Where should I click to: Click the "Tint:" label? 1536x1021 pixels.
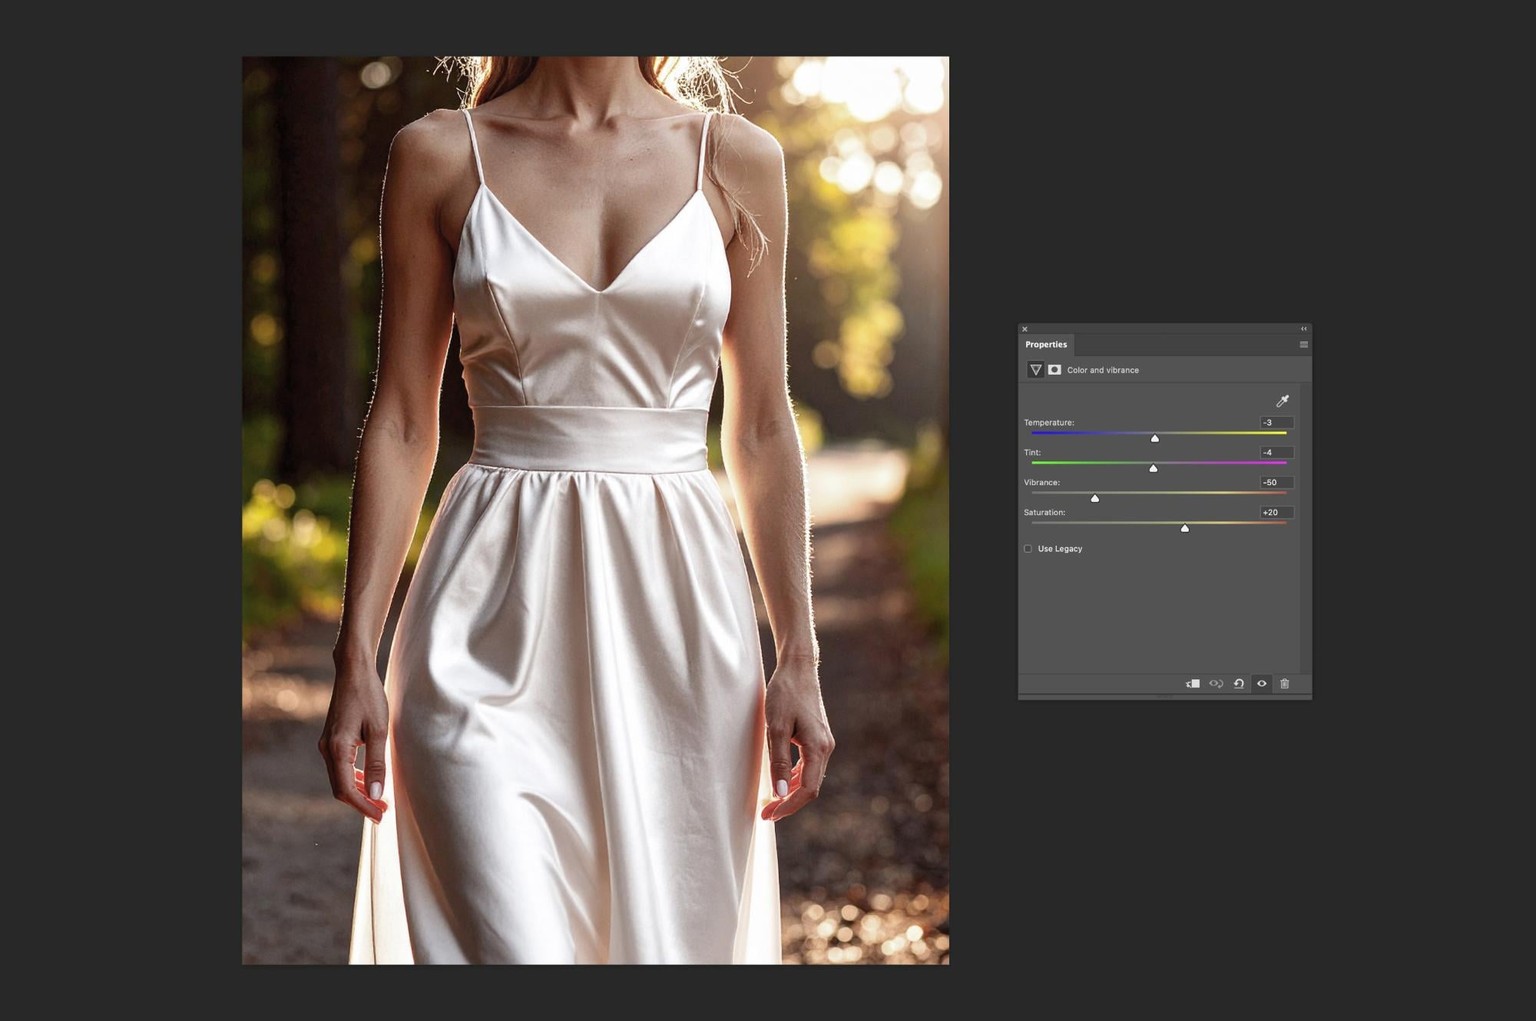pos(1032,453)
